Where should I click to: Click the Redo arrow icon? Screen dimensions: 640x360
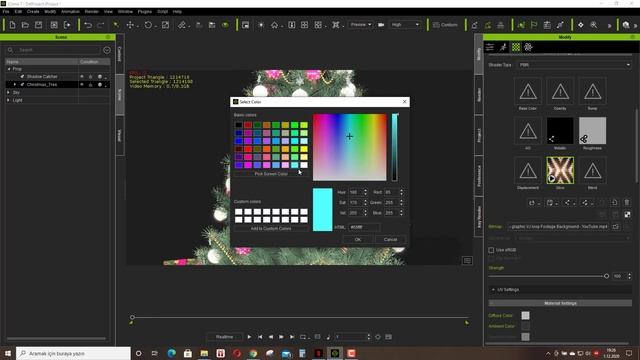click(100, 25)
